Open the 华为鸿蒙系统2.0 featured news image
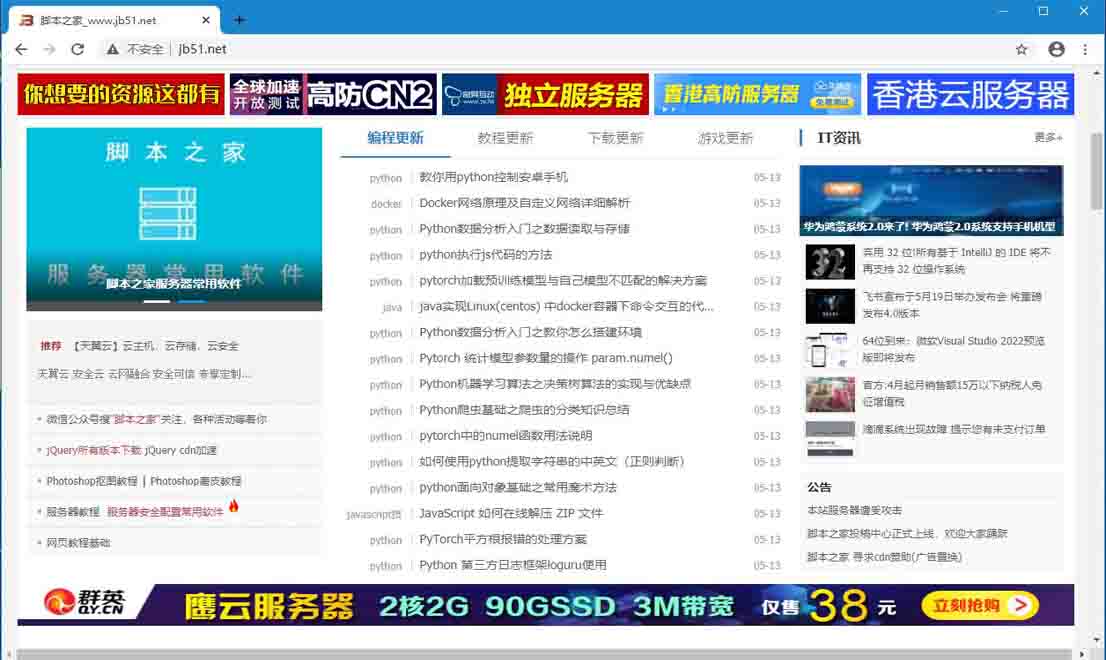The image size is (1106, 660). 931,200
